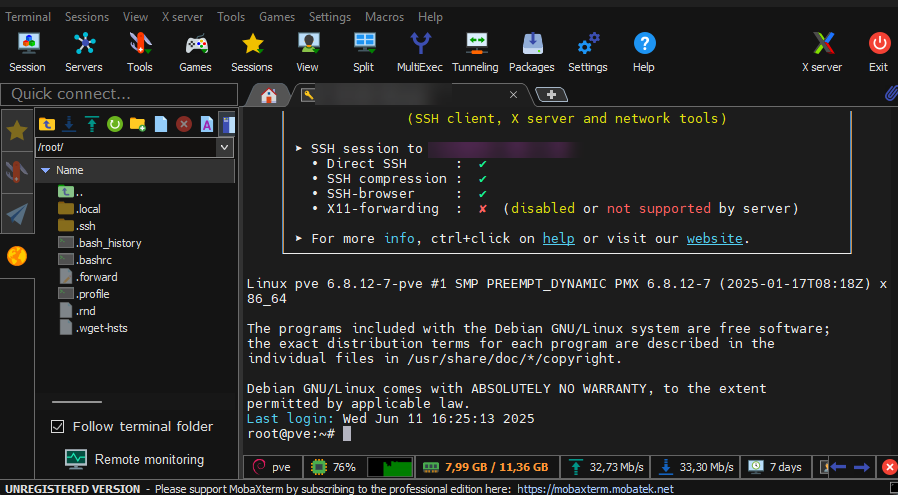Sort by the Name column header
The image size is (898, 495).
click(x=135, y=170)
